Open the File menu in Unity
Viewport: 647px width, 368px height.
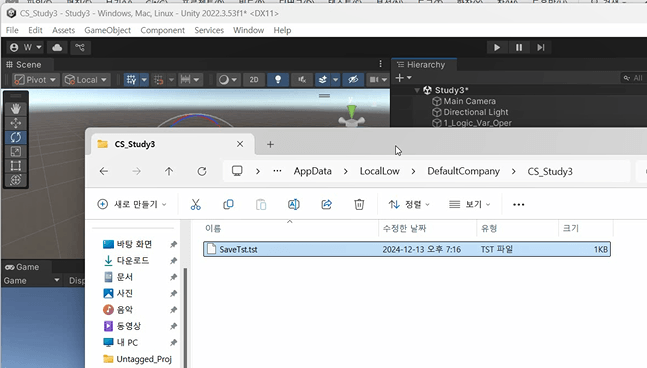tap(12, 30)
